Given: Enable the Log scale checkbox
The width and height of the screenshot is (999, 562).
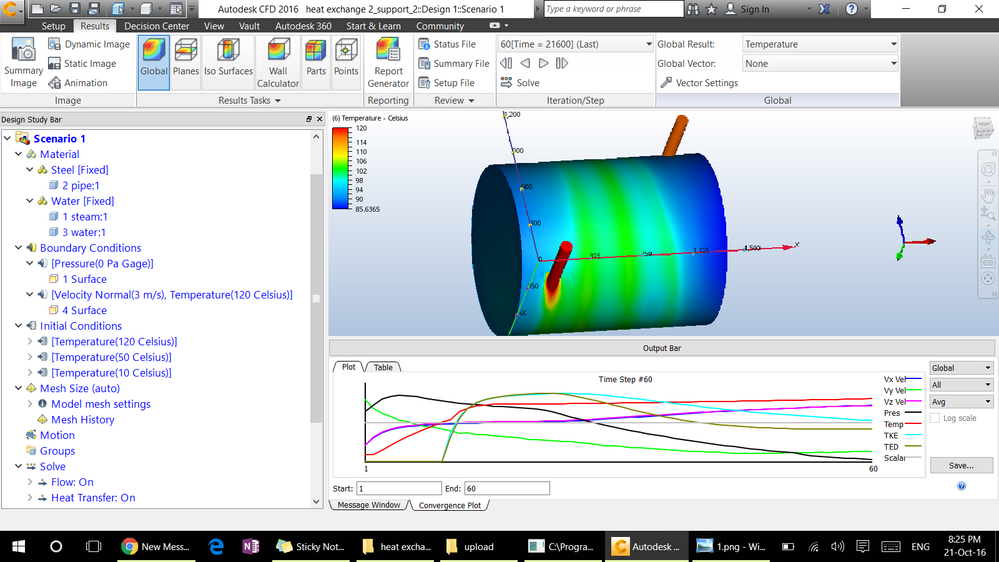Looking at the screenshot, I should point(936,418).
